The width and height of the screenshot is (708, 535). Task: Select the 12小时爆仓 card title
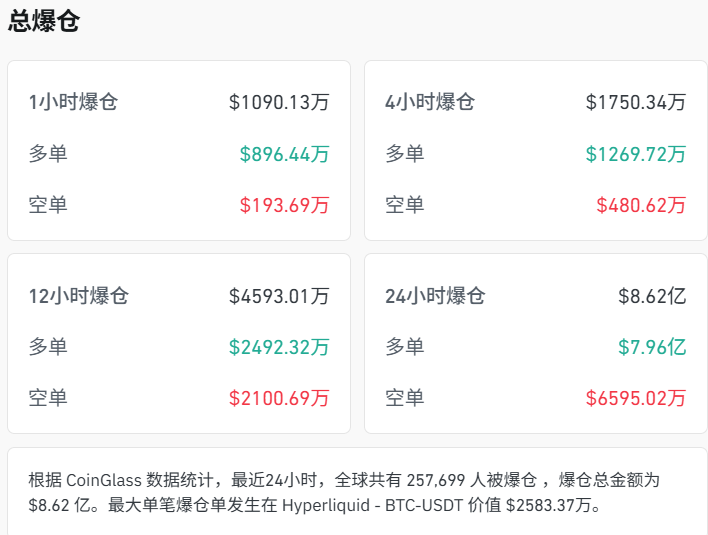79,296
